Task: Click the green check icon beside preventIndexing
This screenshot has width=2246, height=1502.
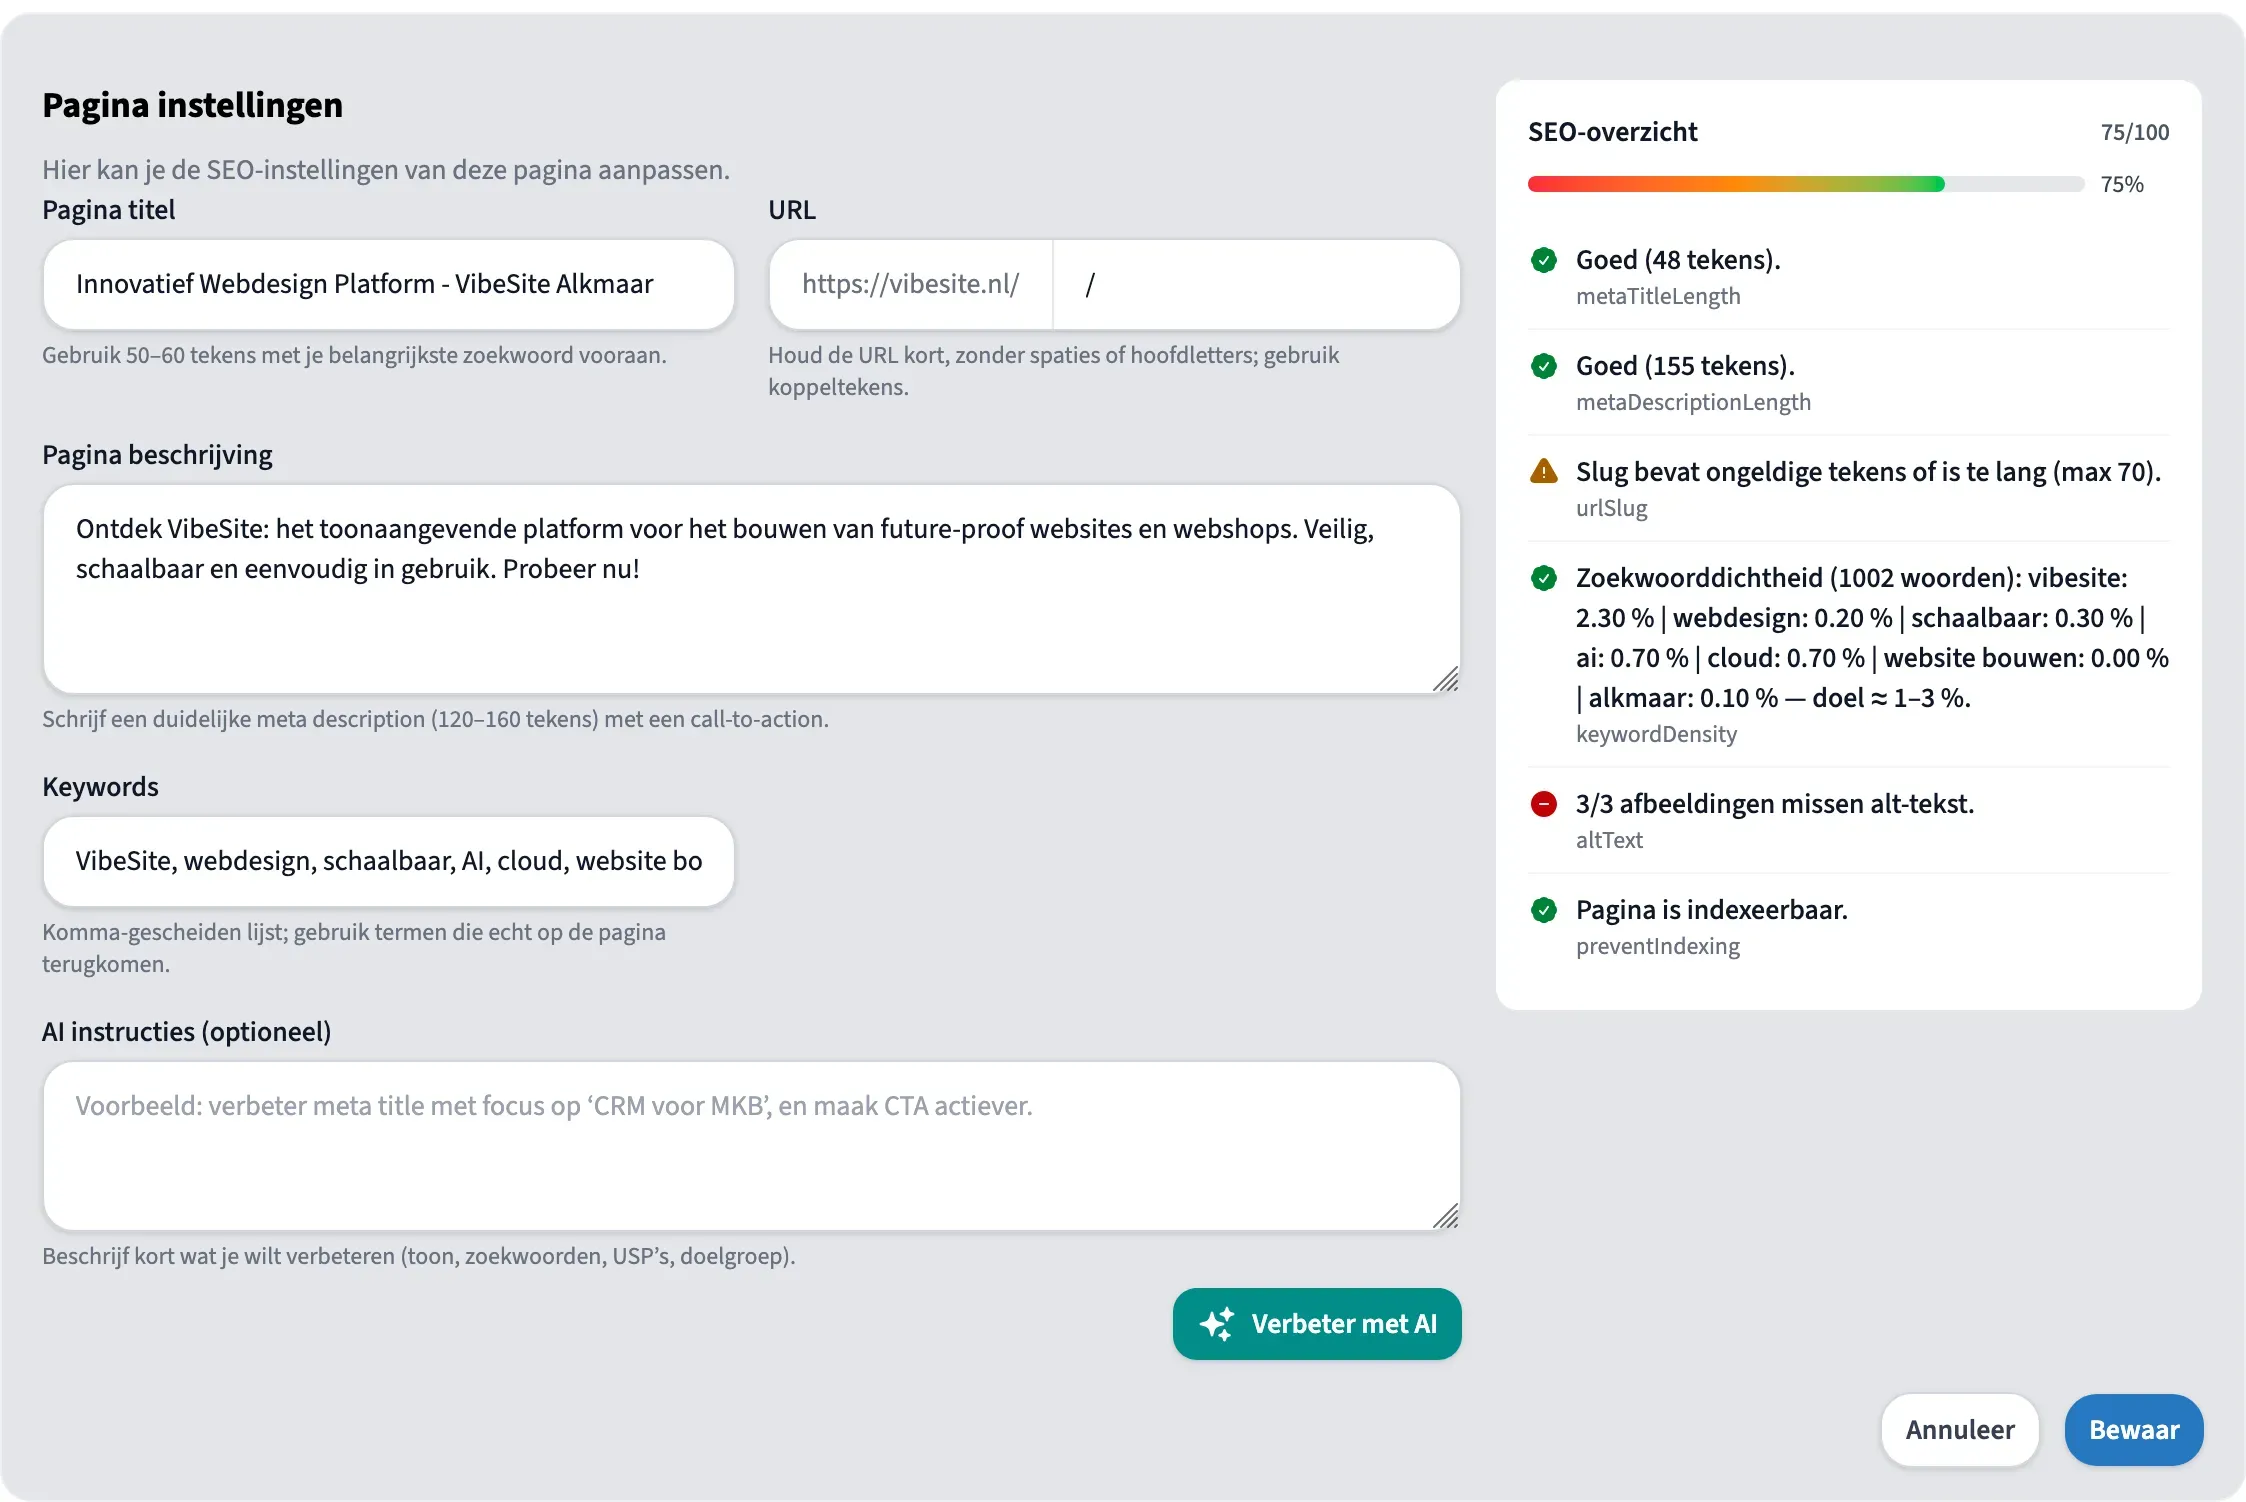Action: coord(1544,910)
